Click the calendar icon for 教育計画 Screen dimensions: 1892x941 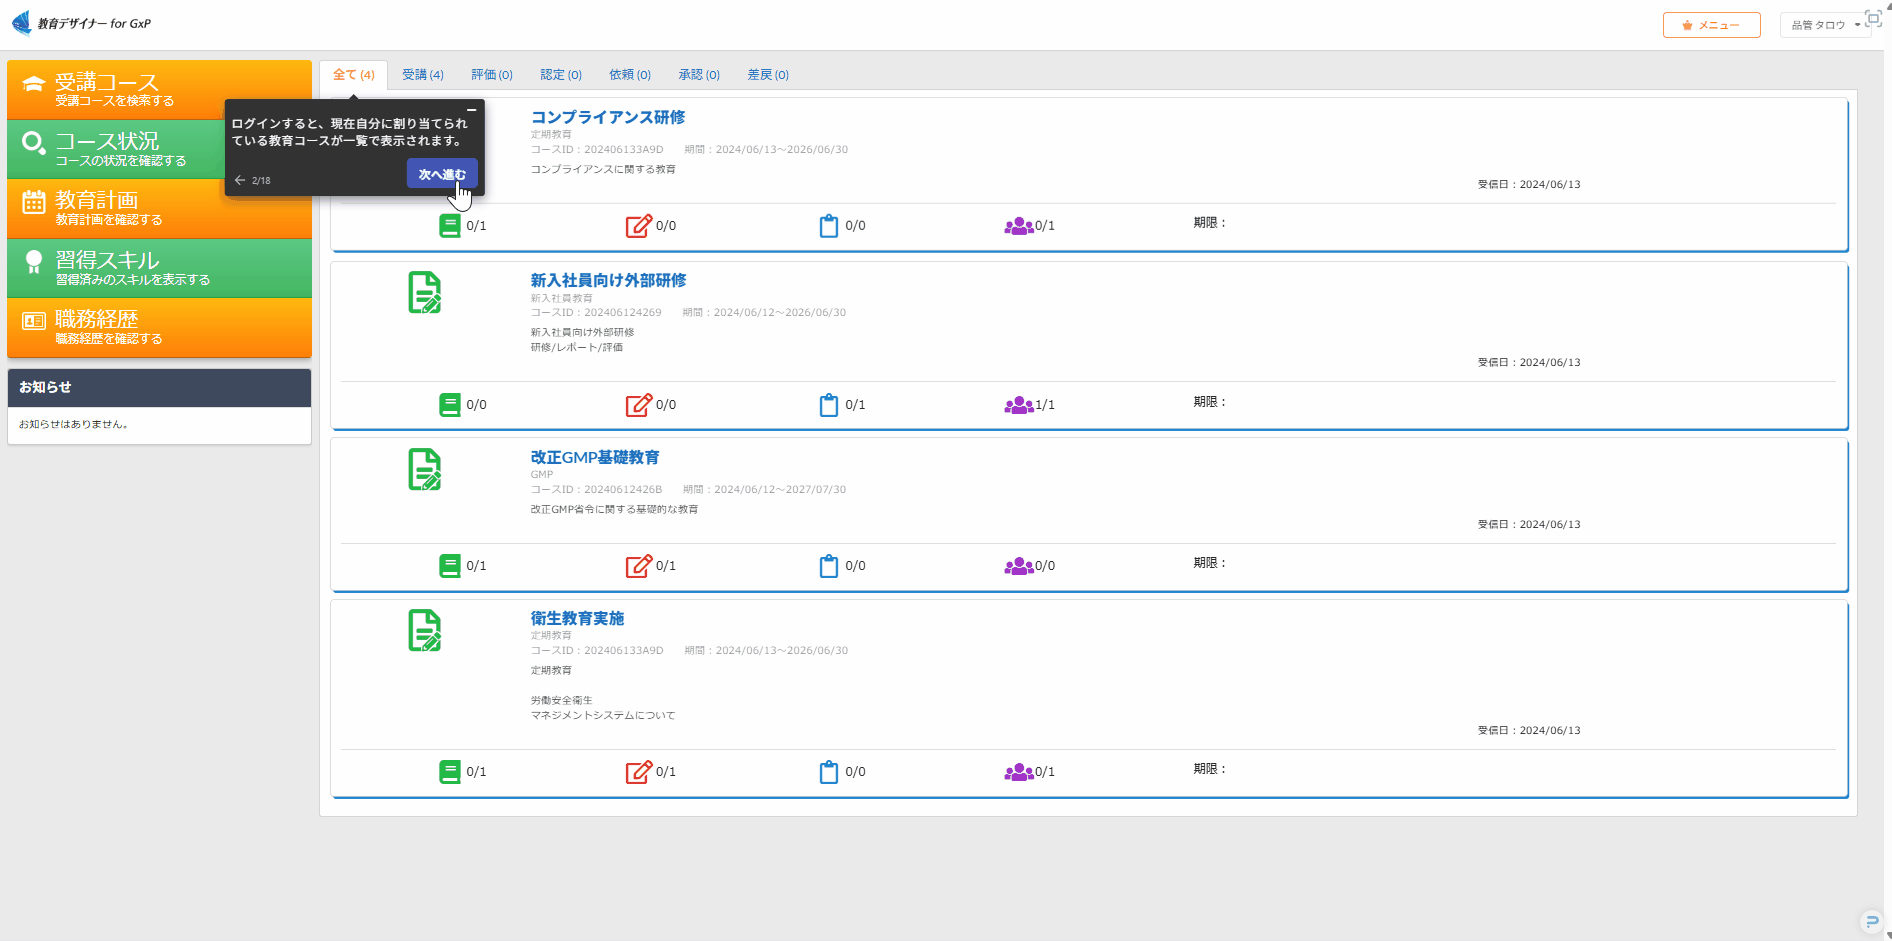[x=34, y=202]
